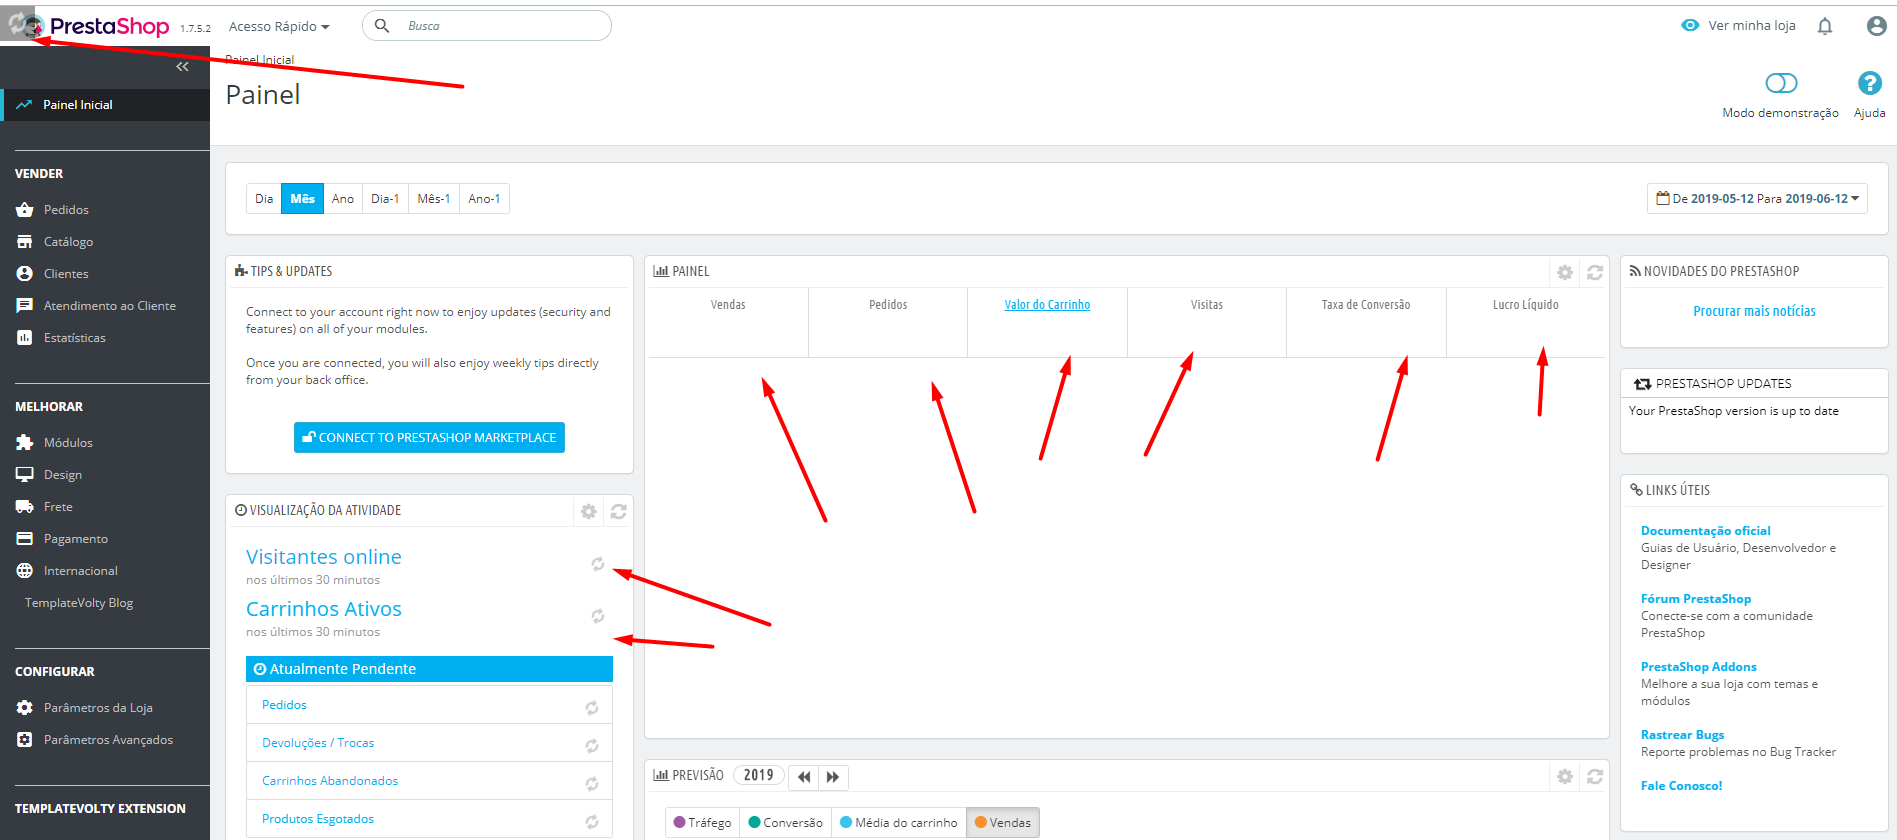Open Rastrear Bugs link
The width and height of the screenshot is (1897, 840).
(x=1682, y=735)
